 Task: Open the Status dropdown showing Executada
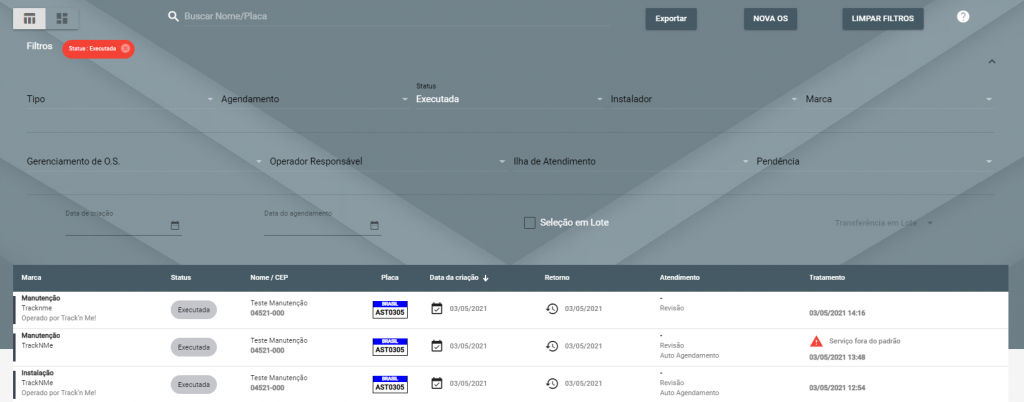510,97
